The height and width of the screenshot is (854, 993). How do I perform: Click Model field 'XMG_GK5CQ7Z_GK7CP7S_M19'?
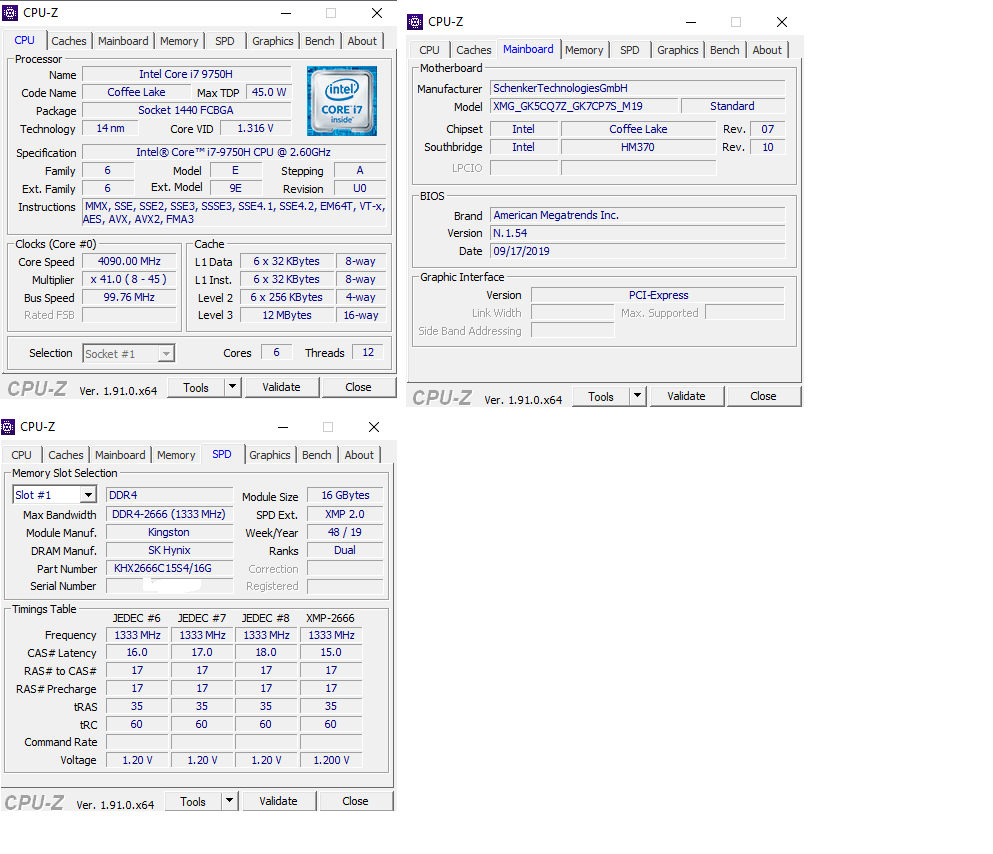point(584,106)
